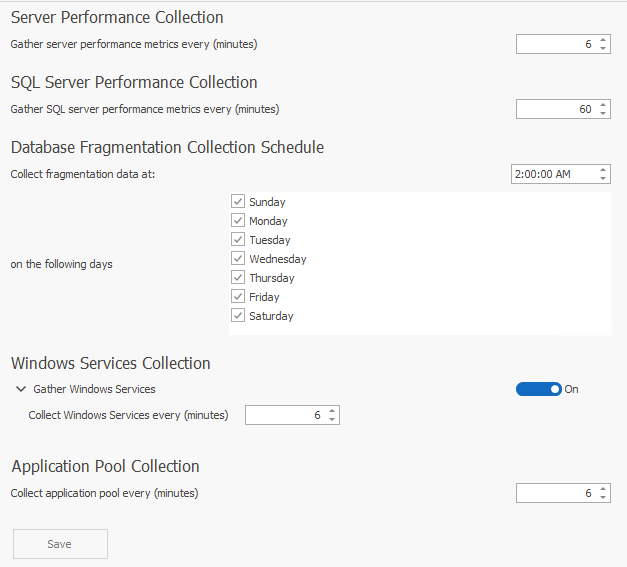Click the application pool minutes field
The image size is (627, 567).
tap(555, 493)
